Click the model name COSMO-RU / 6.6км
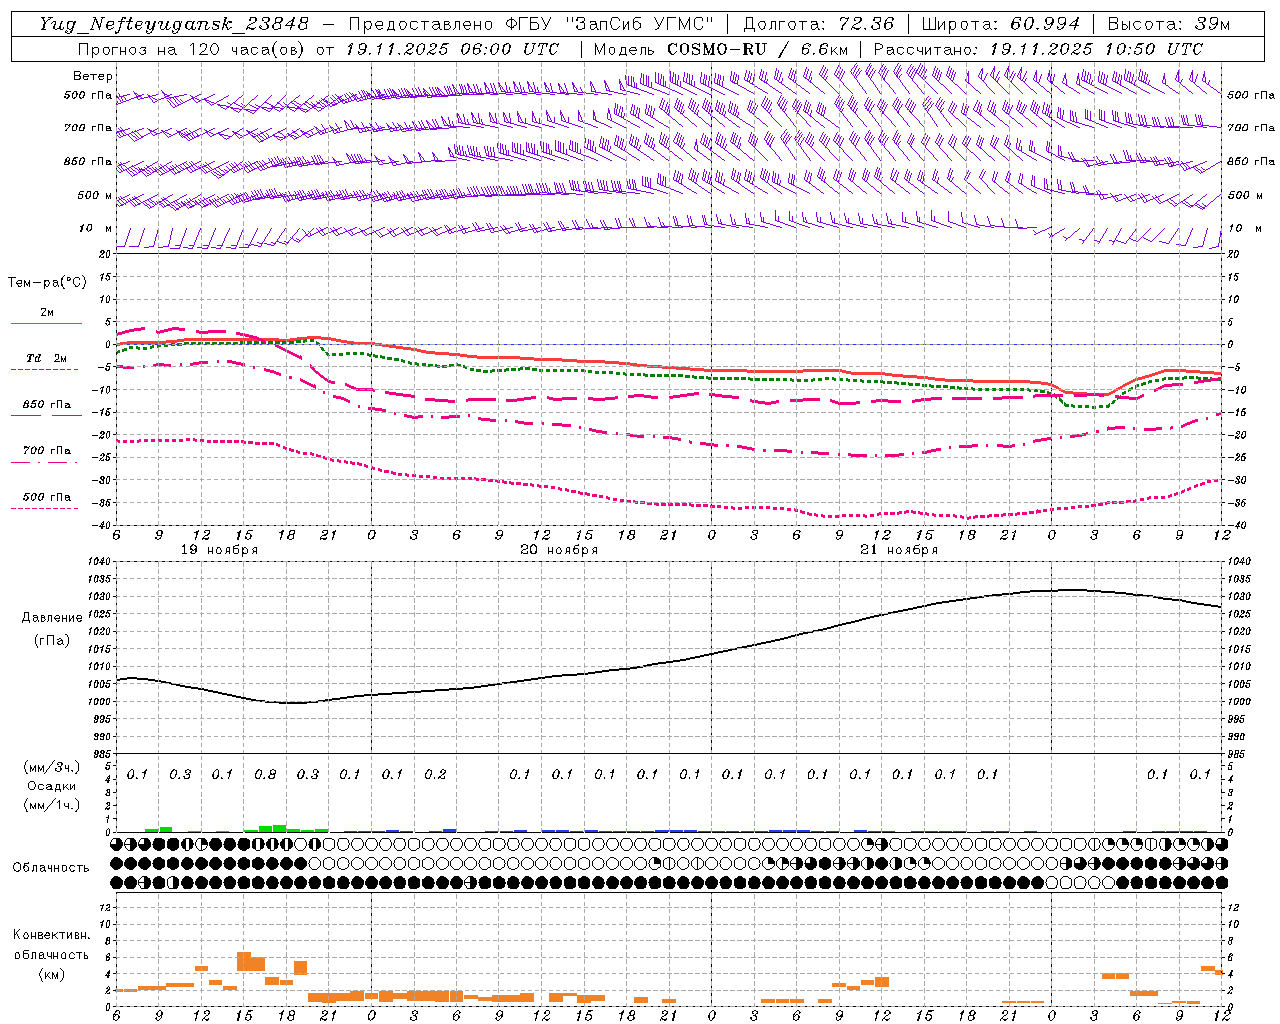This screenshot has height=1024, width=1280. [758, 49]
